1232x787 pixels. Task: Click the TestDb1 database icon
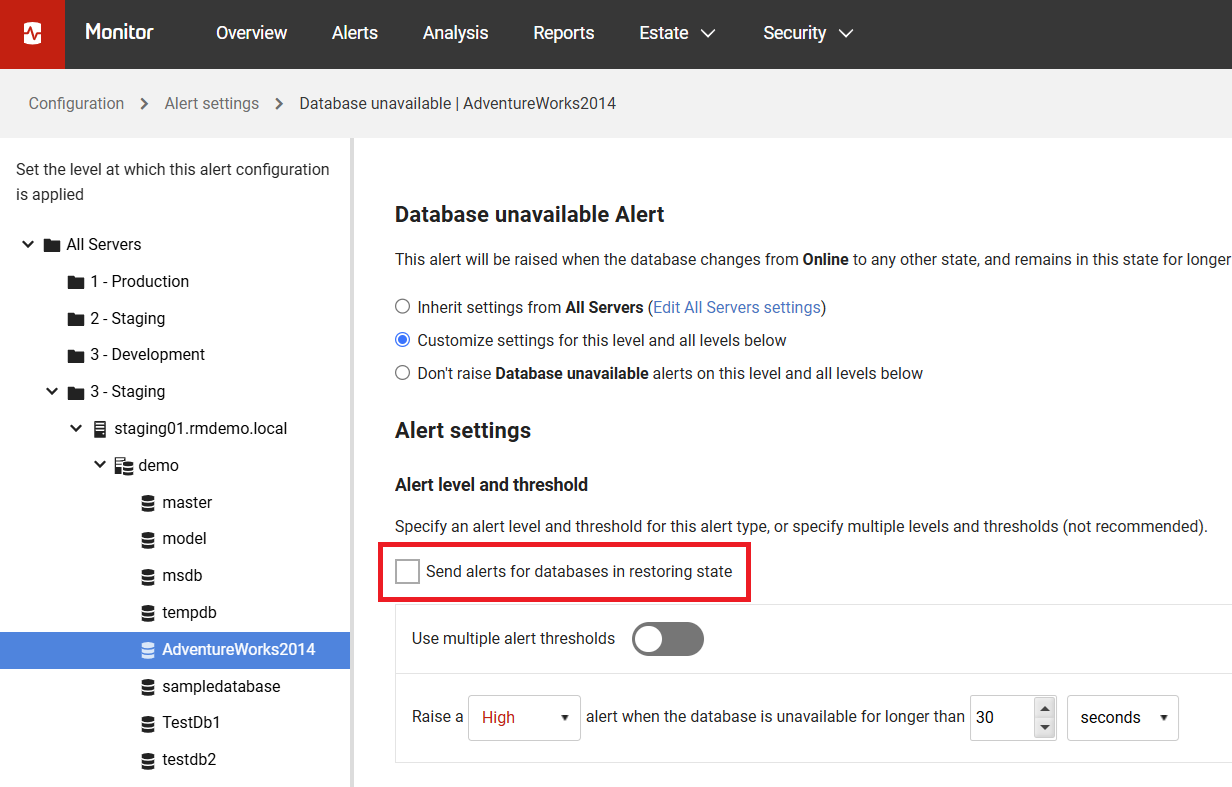pos(148,723)
